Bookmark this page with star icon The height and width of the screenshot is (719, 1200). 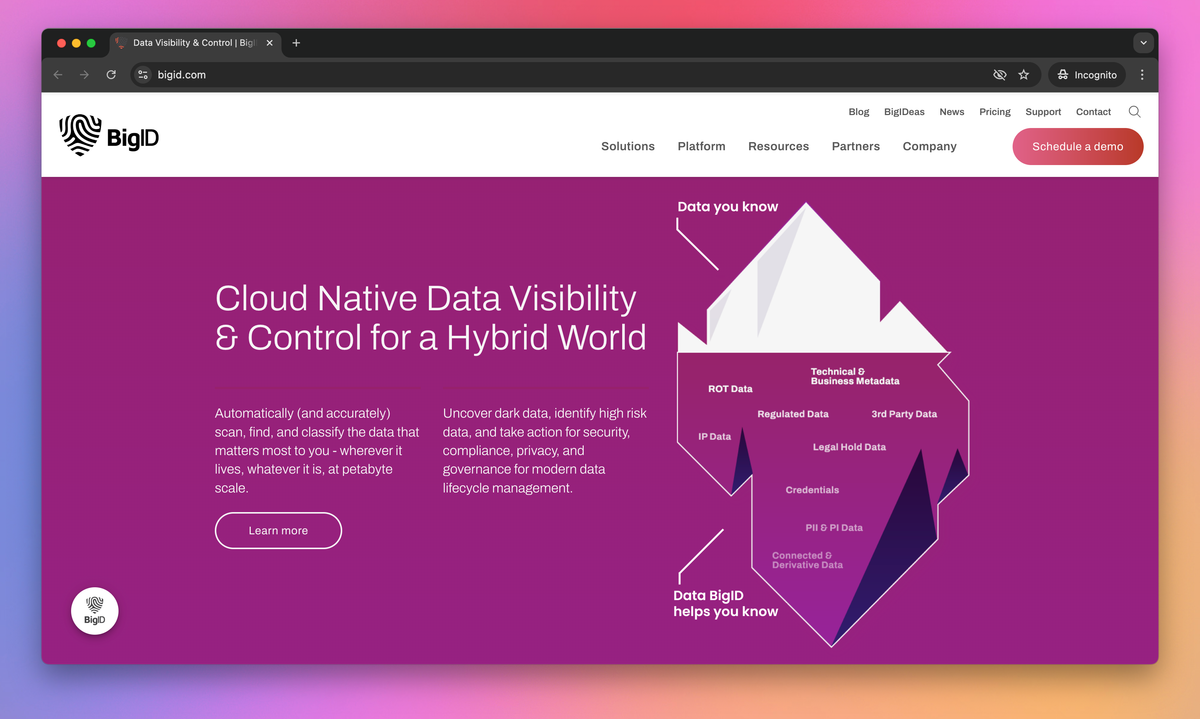coord(1024,75)
